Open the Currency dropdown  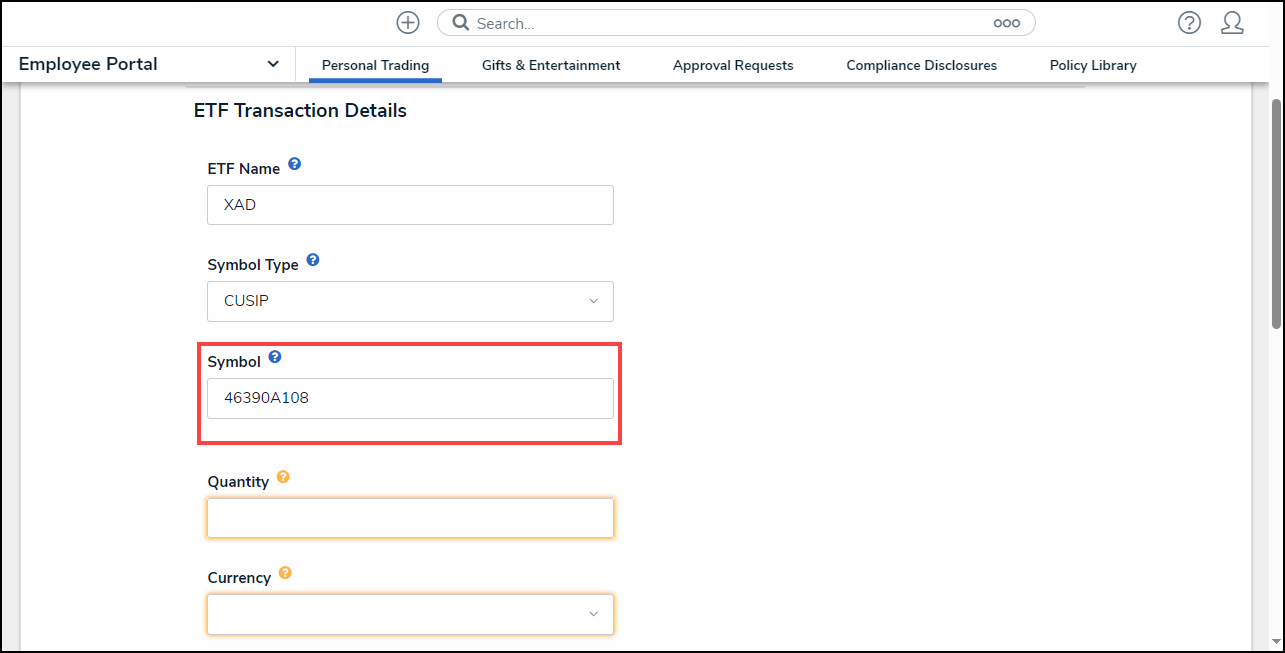[410, 614]
